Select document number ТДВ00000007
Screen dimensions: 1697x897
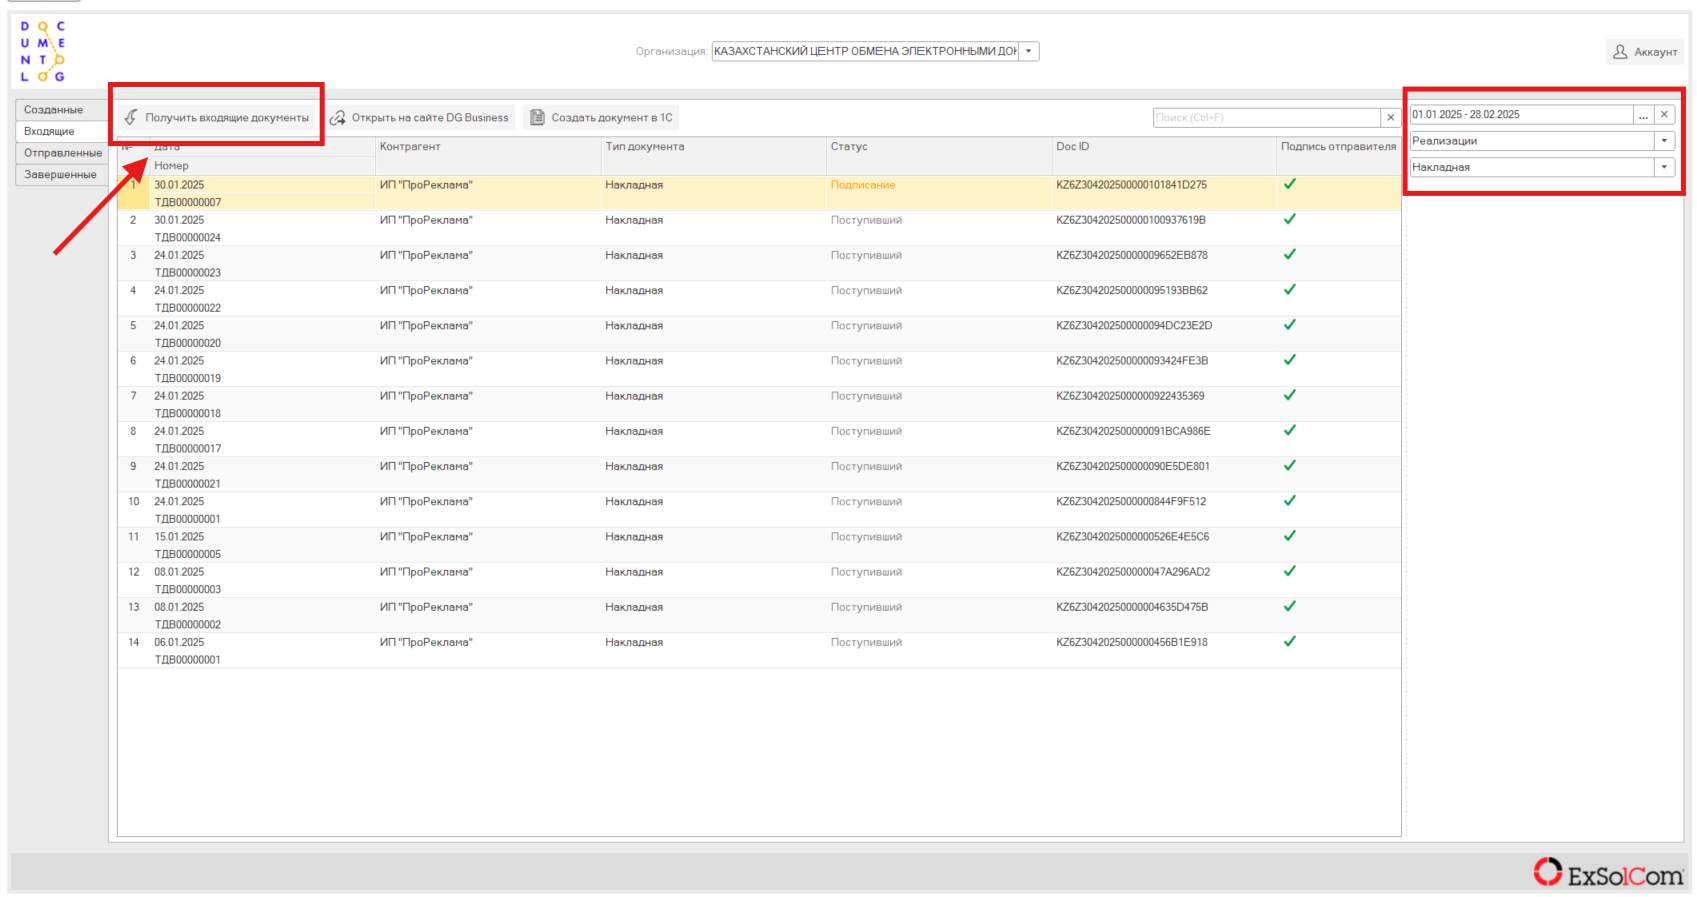click(188, 203)
